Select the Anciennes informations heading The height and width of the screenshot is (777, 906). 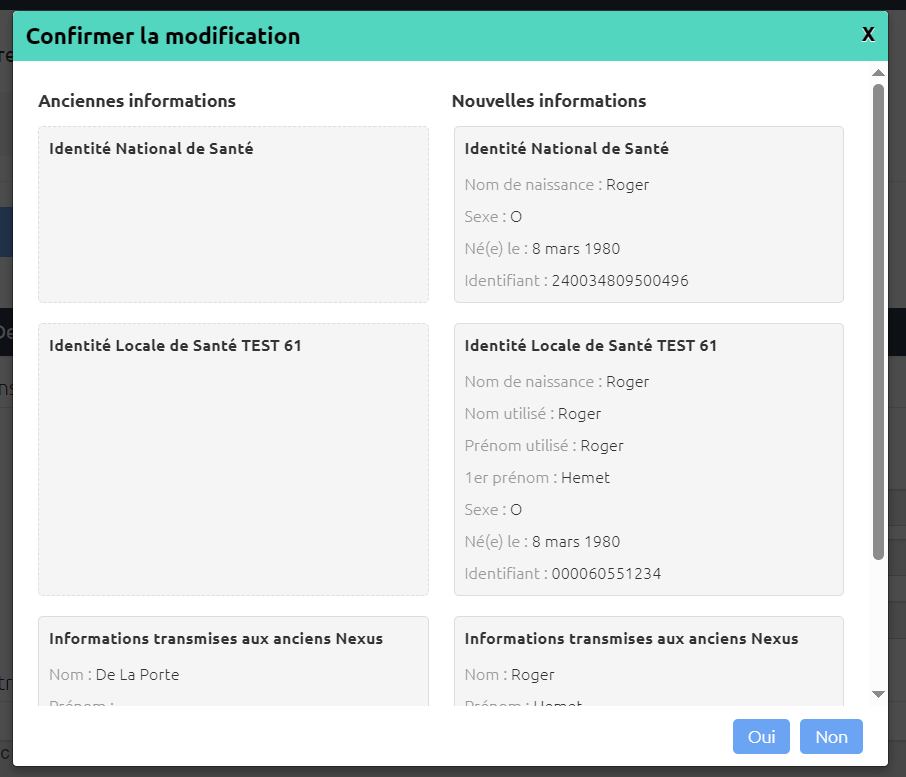[x=137, y=101]
